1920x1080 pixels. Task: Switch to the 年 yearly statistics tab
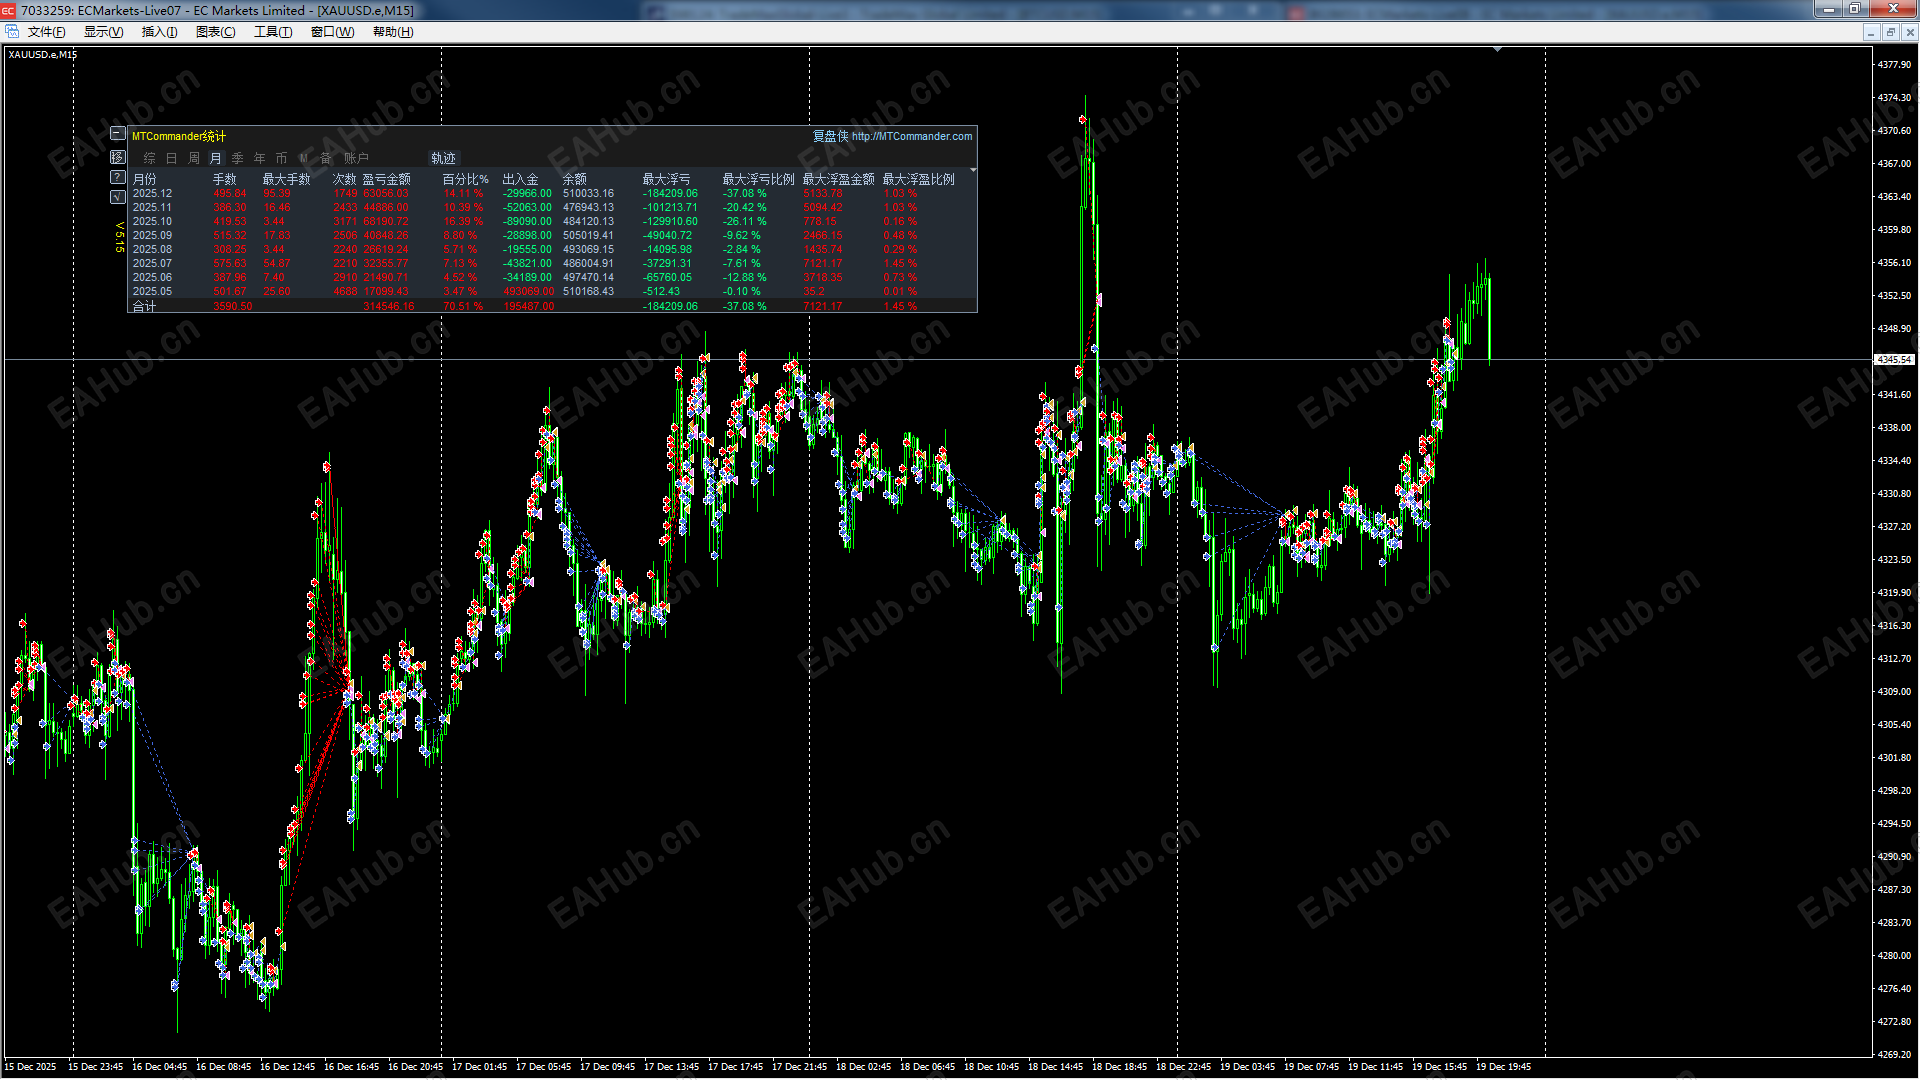pos(259,157)
